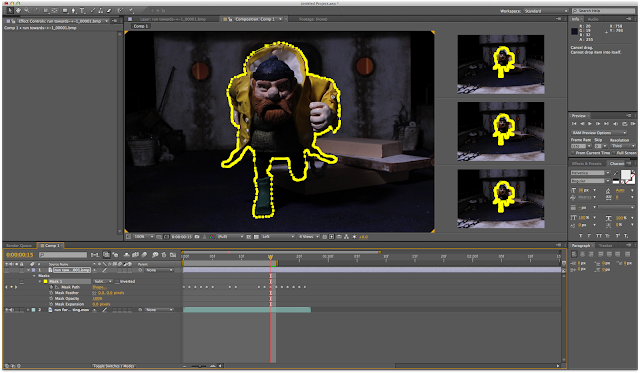Open the 4 Views layout dropdown
The image size is (640, 373).
[308, 237]
